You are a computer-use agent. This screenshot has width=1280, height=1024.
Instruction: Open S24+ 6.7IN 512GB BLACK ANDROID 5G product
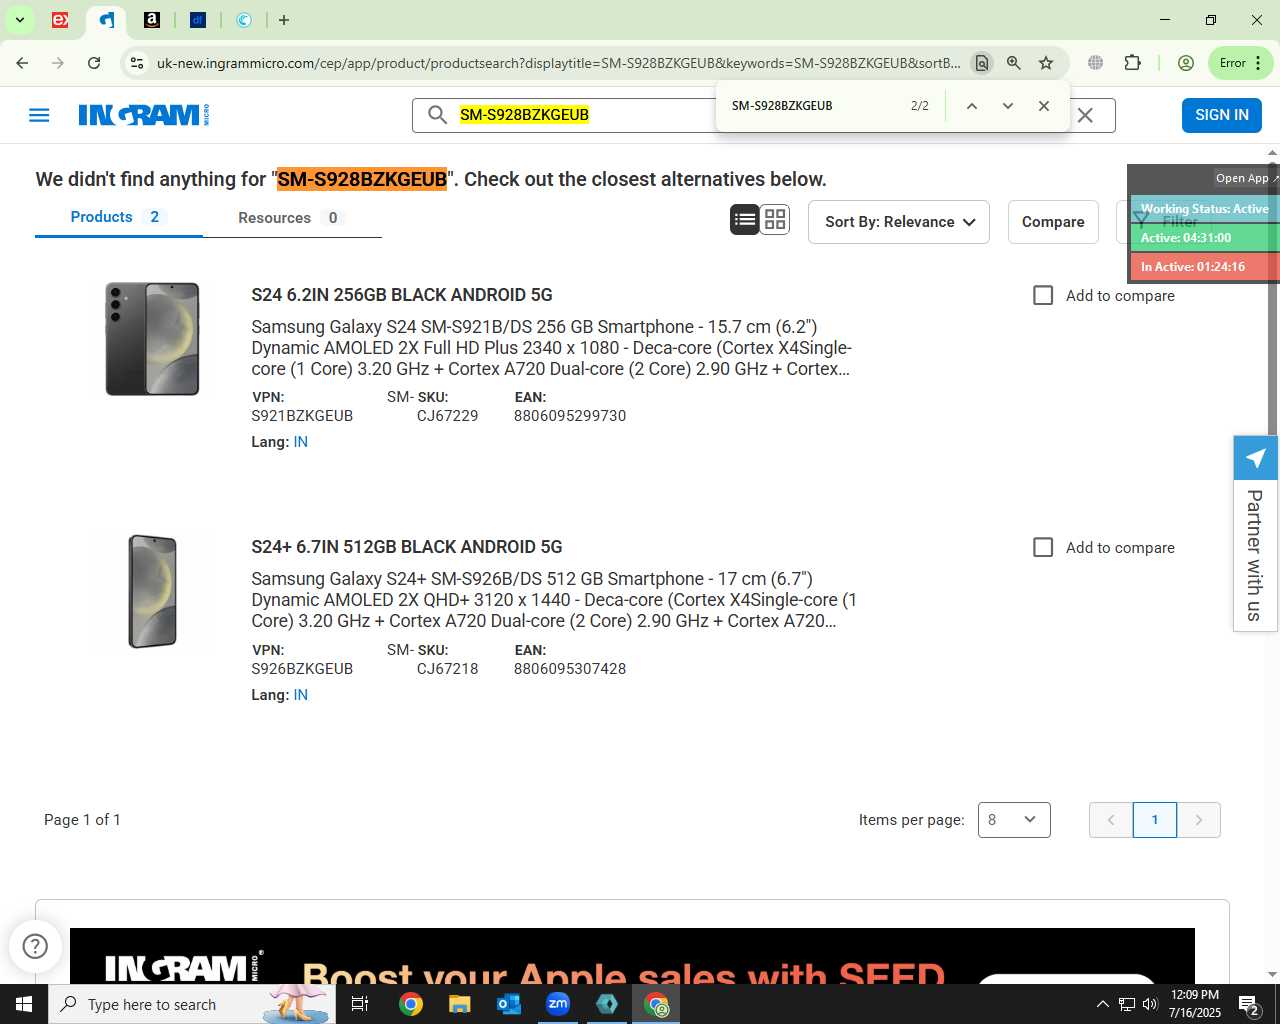click(x=407, y=547)
